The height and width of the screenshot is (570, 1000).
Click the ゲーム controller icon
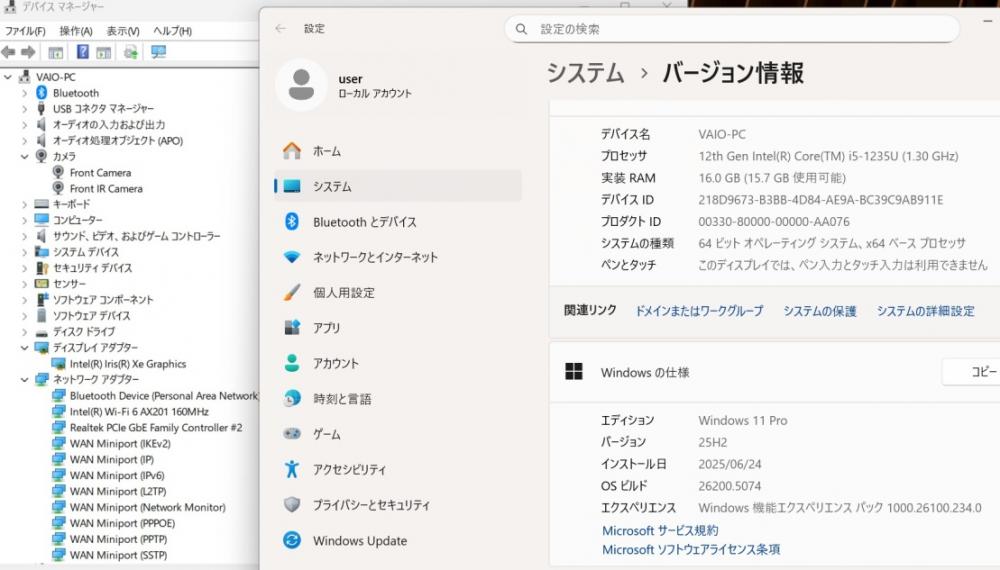pyautogui.click(x=292, y=434)
